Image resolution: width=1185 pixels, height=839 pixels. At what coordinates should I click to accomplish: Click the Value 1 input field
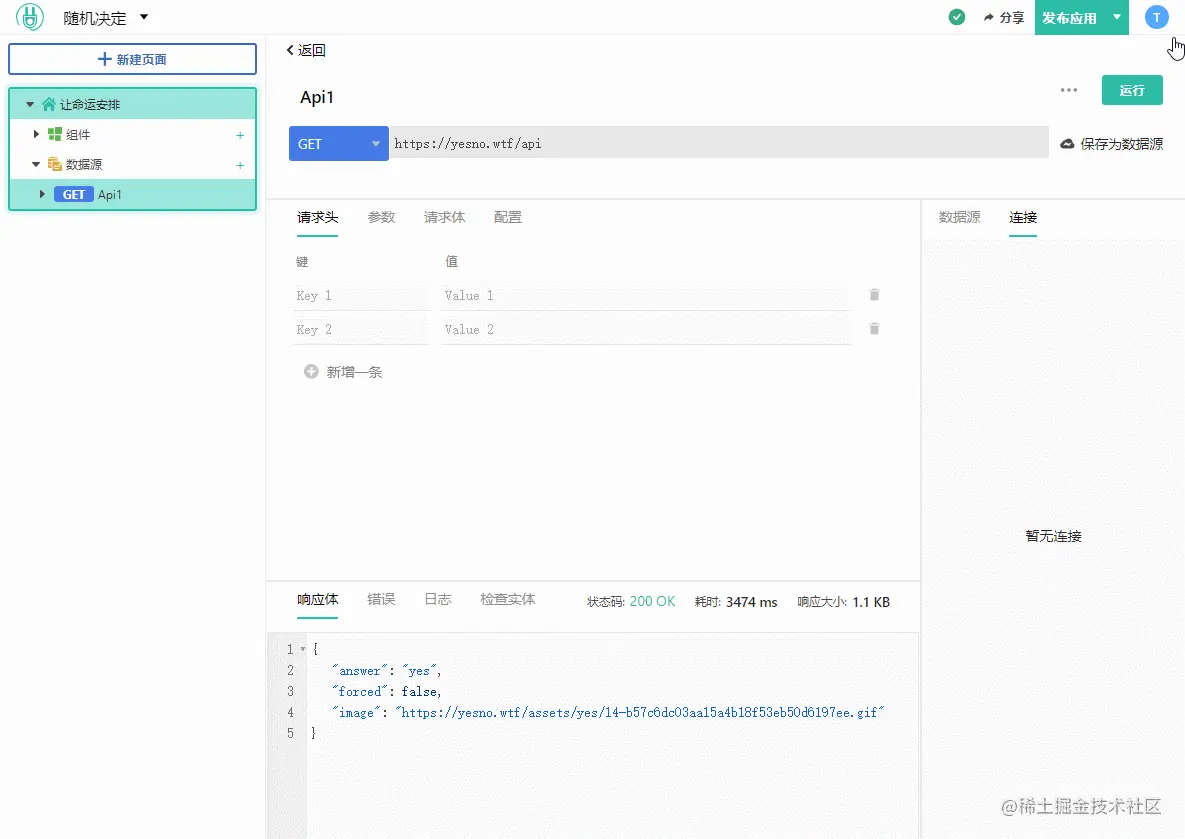645,296
